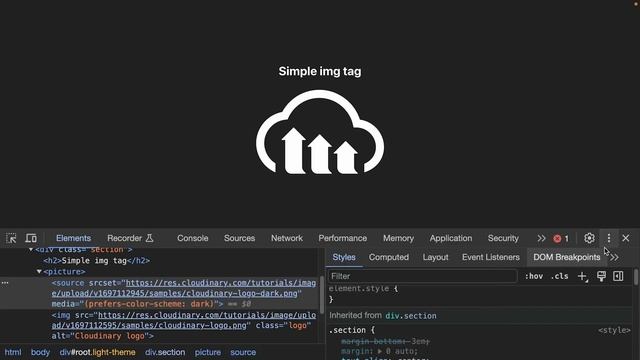Click the red error count indicator

click(x=561, y=238)
